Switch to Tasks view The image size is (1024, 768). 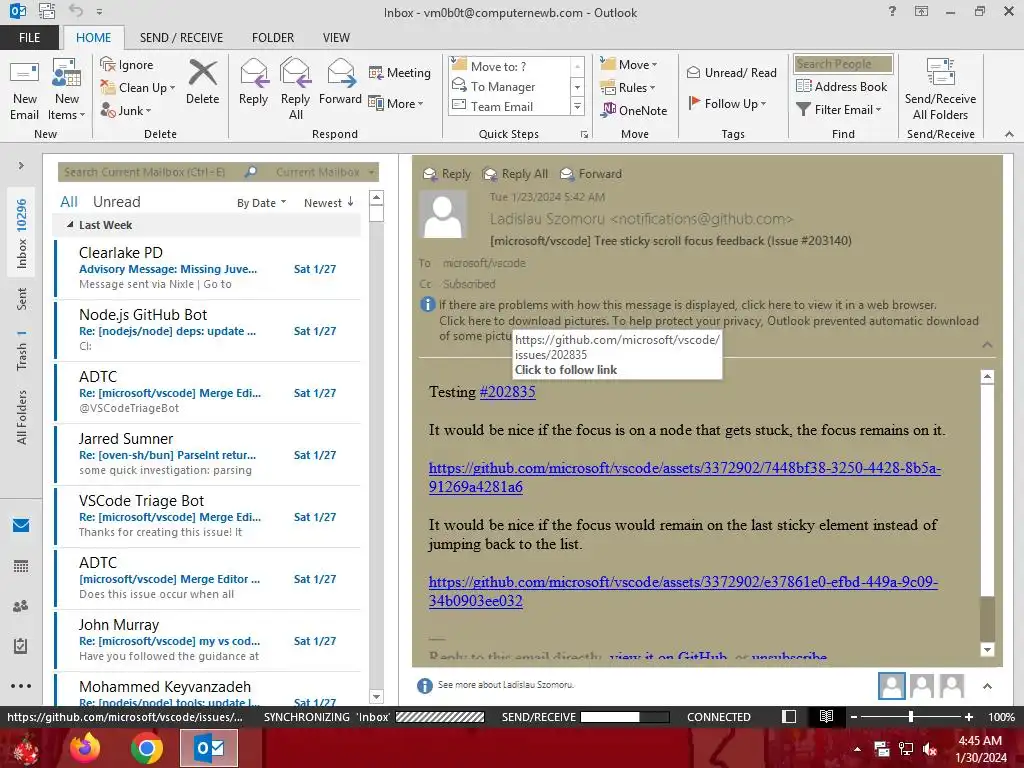point(21,646)
